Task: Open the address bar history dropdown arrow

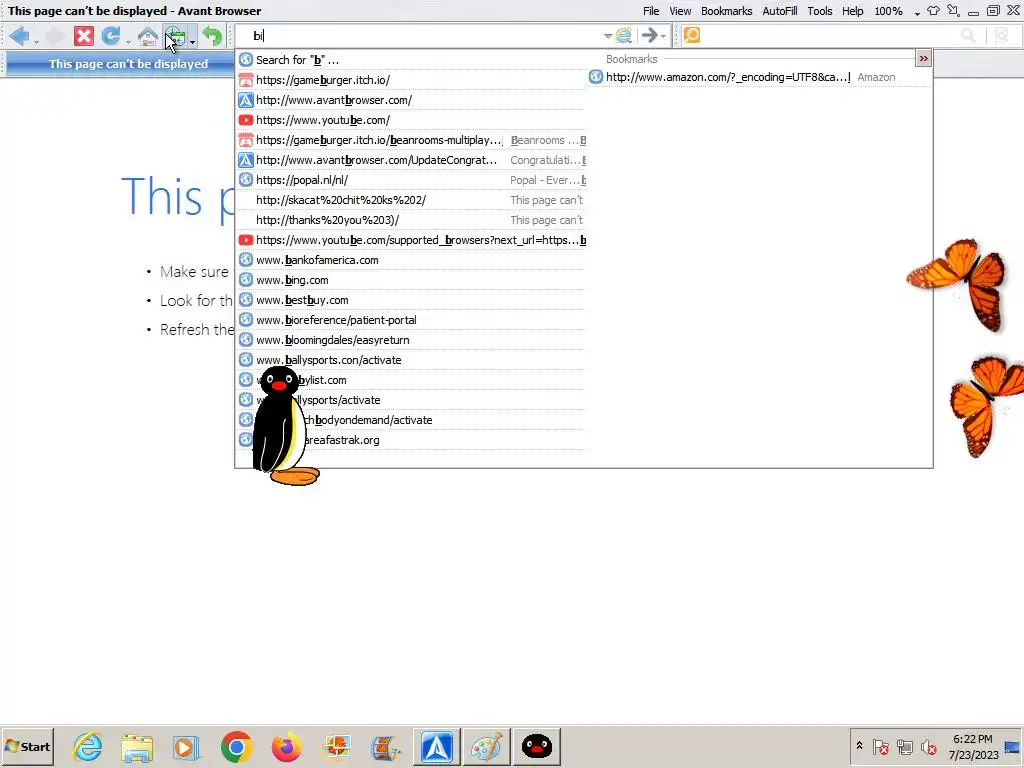Action: click(x=608, y=36)
